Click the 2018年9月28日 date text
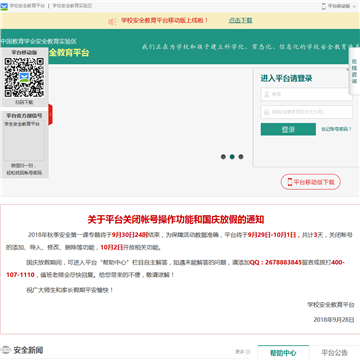This screenshot has height=360, width=360. pyautogui.click(x=334, y=319)
